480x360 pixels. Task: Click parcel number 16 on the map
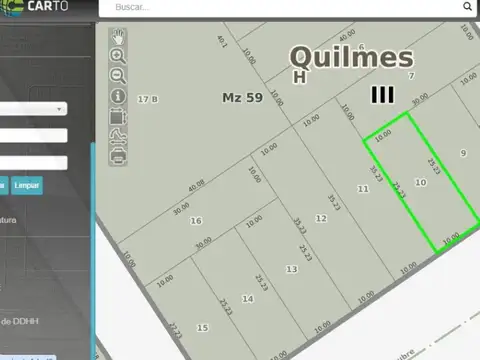coord(196,221)
